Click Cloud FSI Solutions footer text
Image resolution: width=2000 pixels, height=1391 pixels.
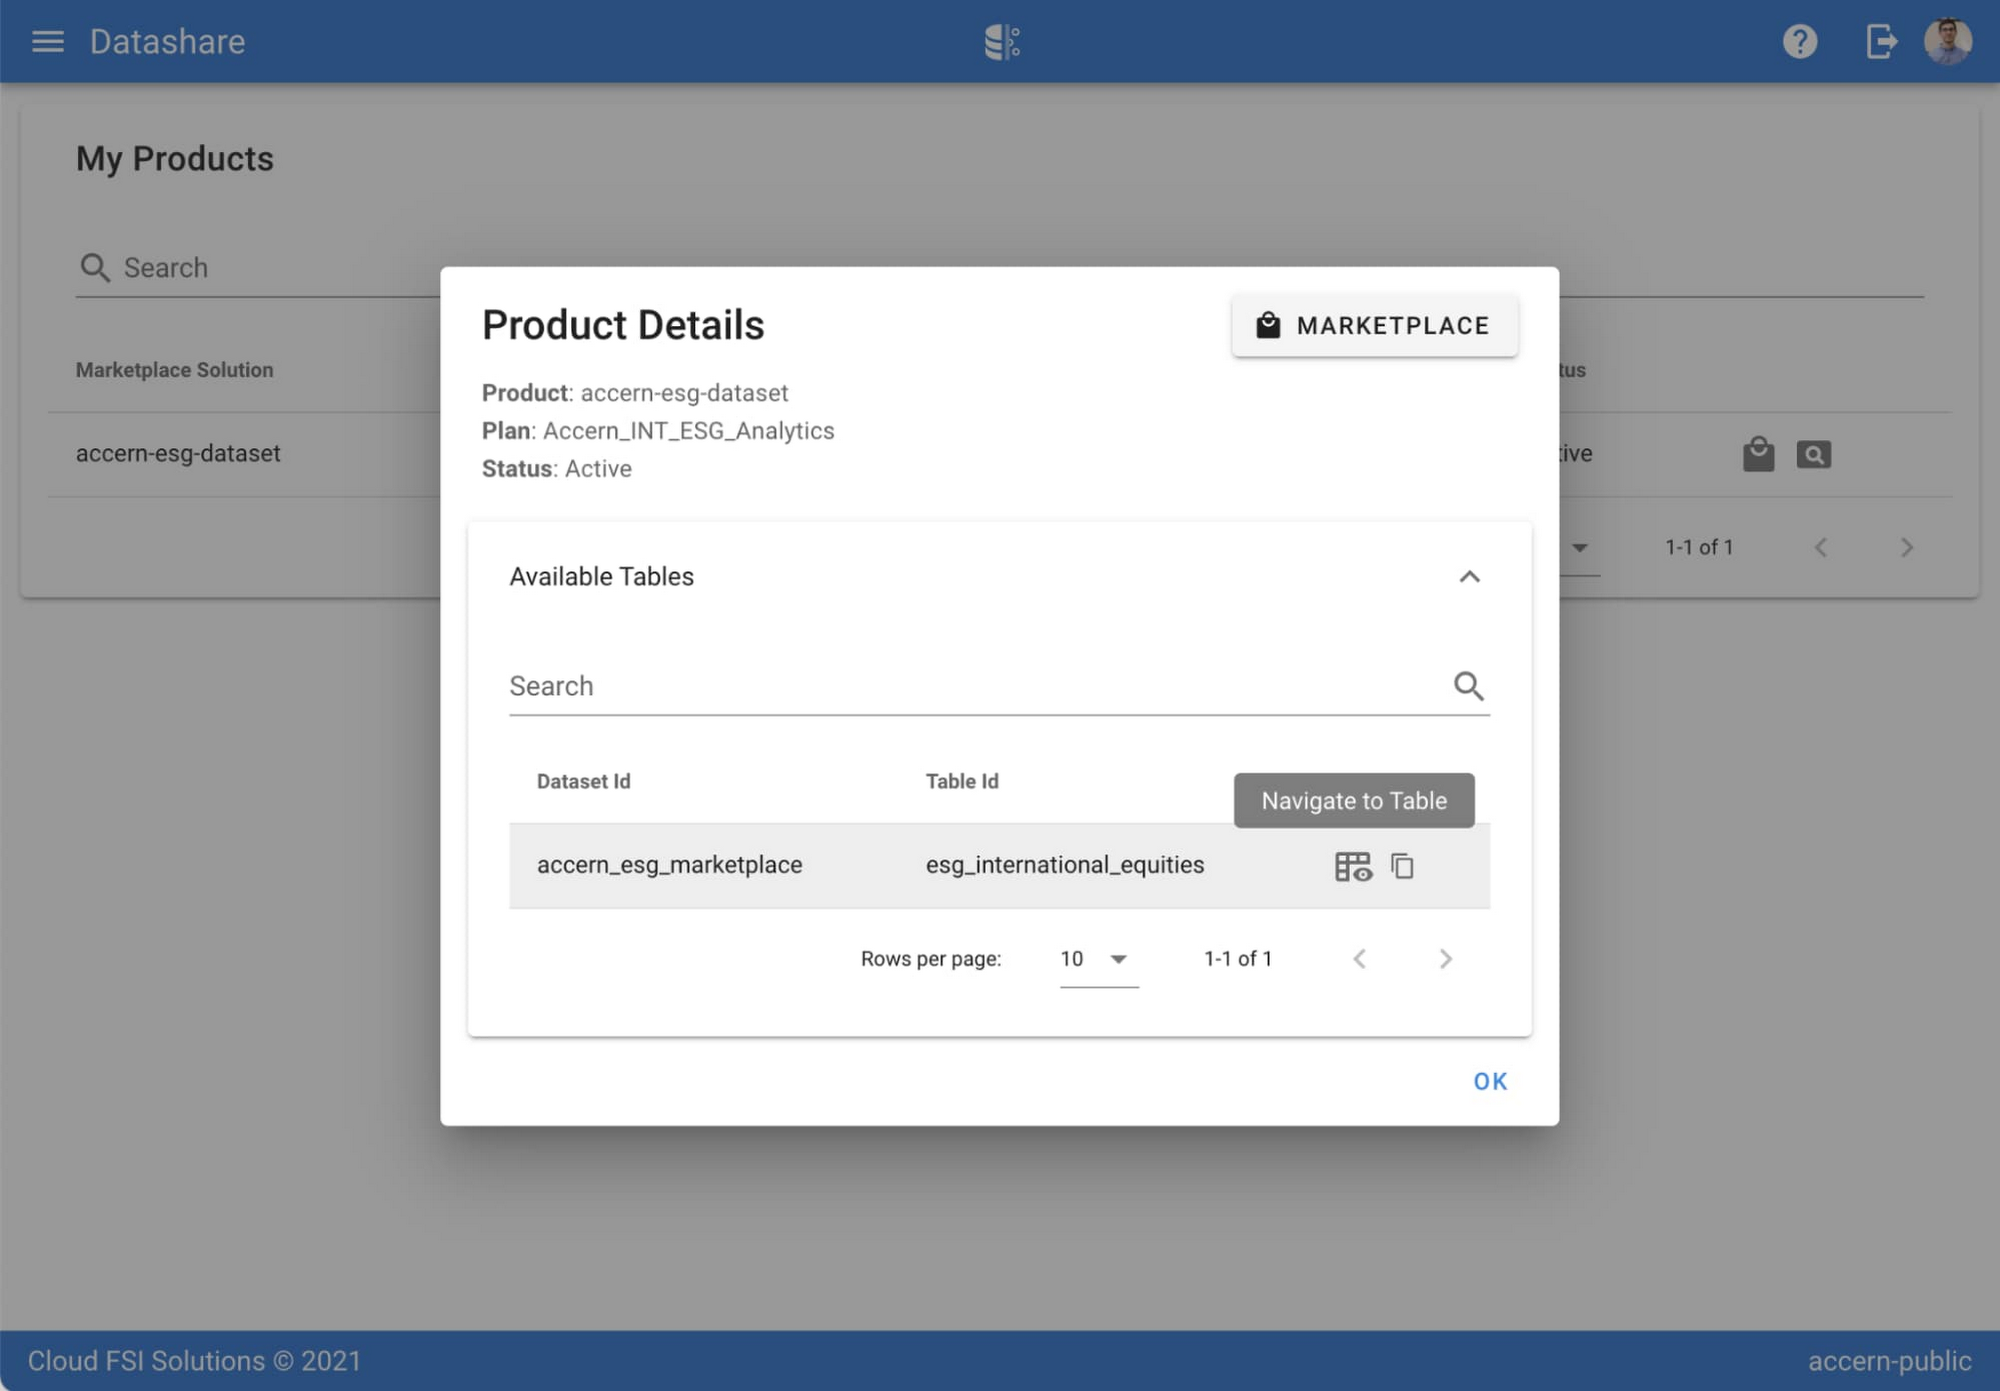coord(194,1361)
